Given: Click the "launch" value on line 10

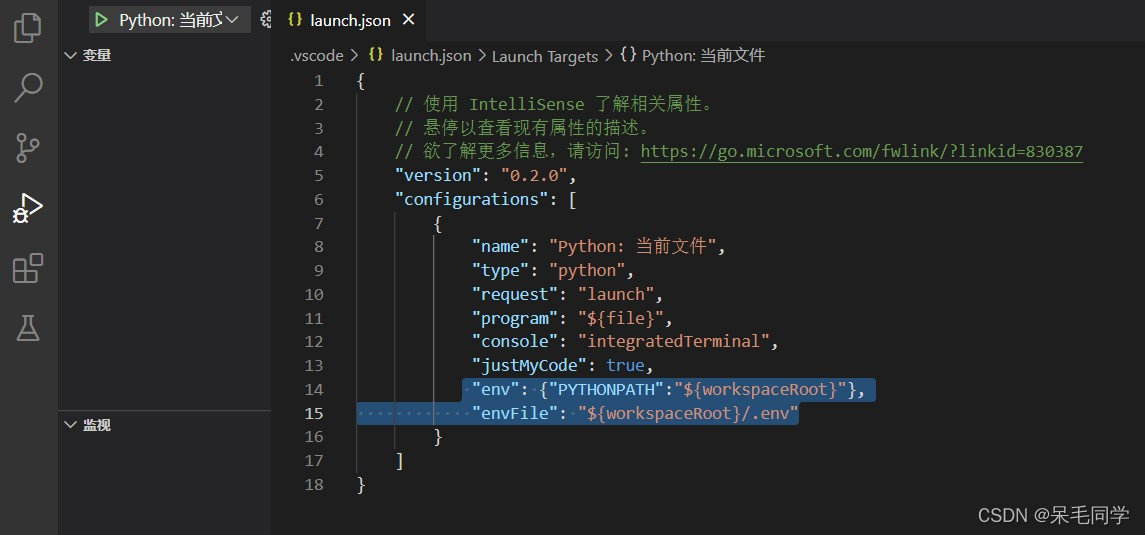Looking at the screenshot, I should pos(617,294).
